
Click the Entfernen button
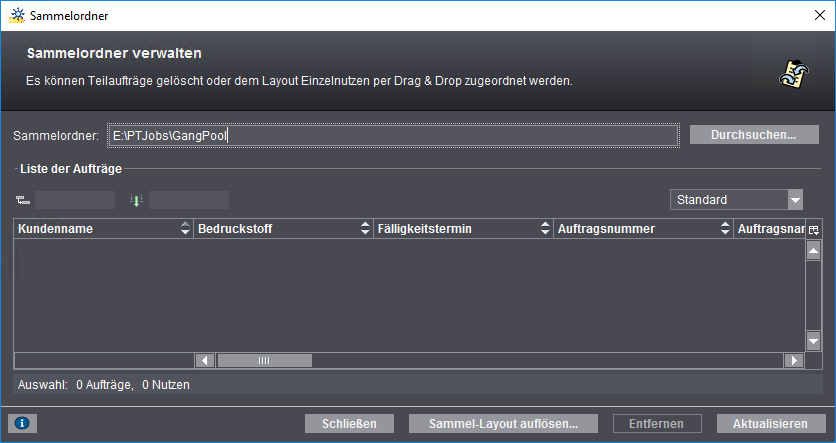click(657, 424)
